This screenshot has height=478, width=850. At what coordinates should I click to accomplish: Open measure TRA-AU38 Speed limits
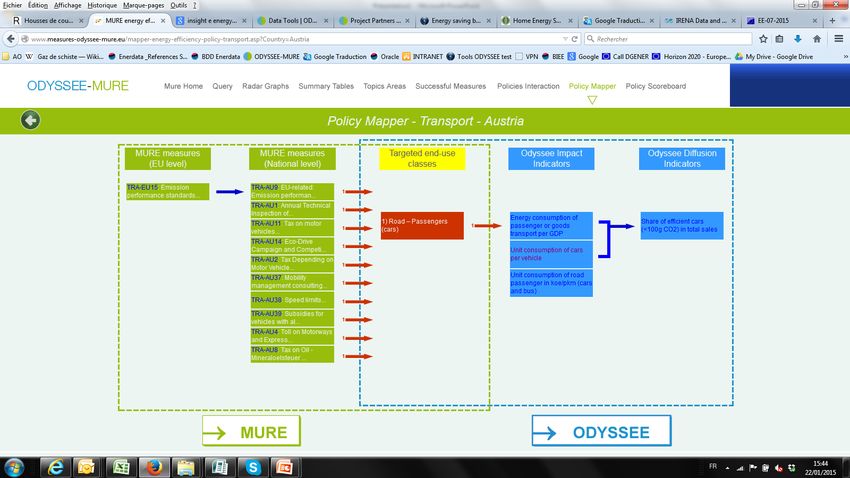292,300
